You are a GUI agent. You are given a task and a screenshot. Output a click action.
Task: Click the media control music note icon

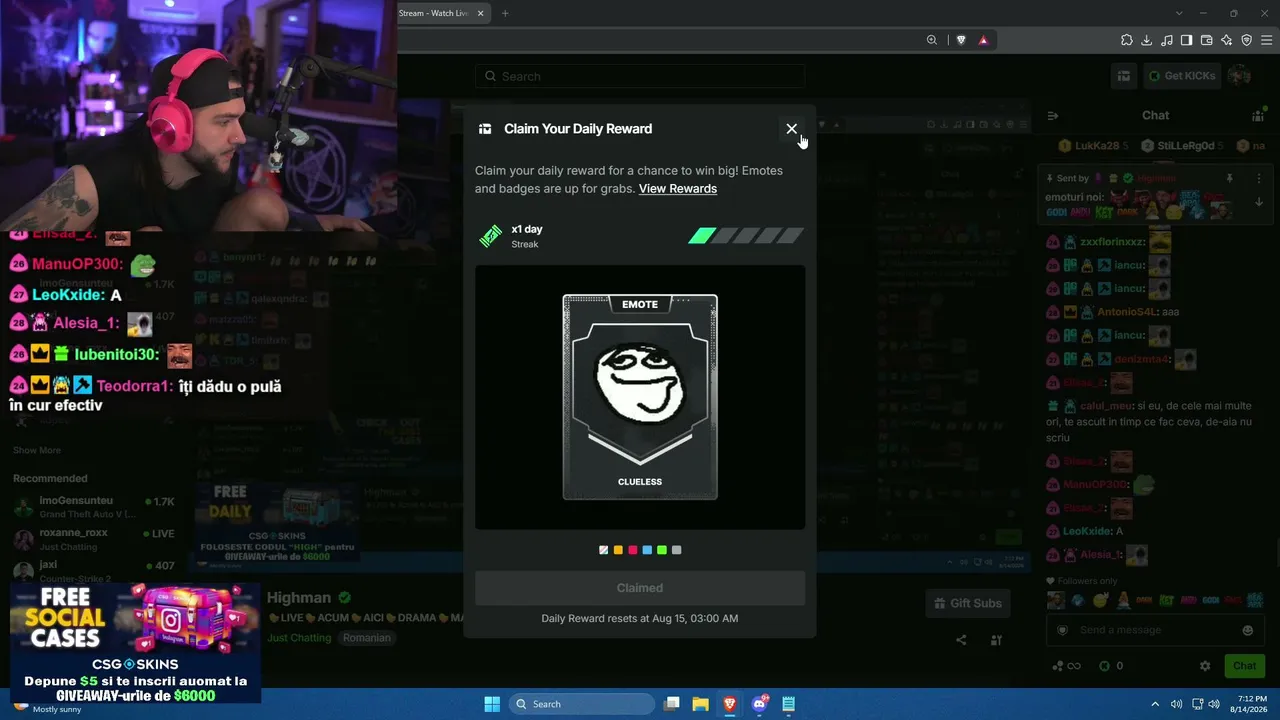pos(1167,40)
